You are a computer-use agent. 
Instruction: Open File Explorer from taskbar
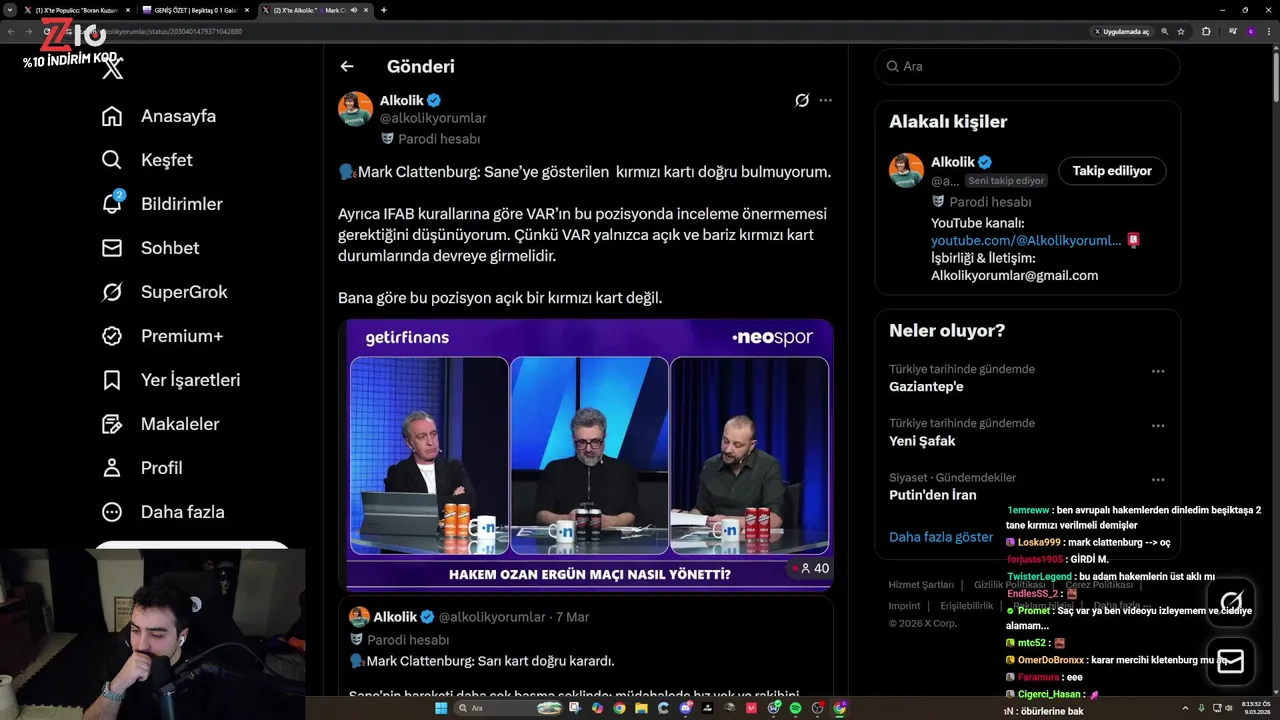pos(642,708)
